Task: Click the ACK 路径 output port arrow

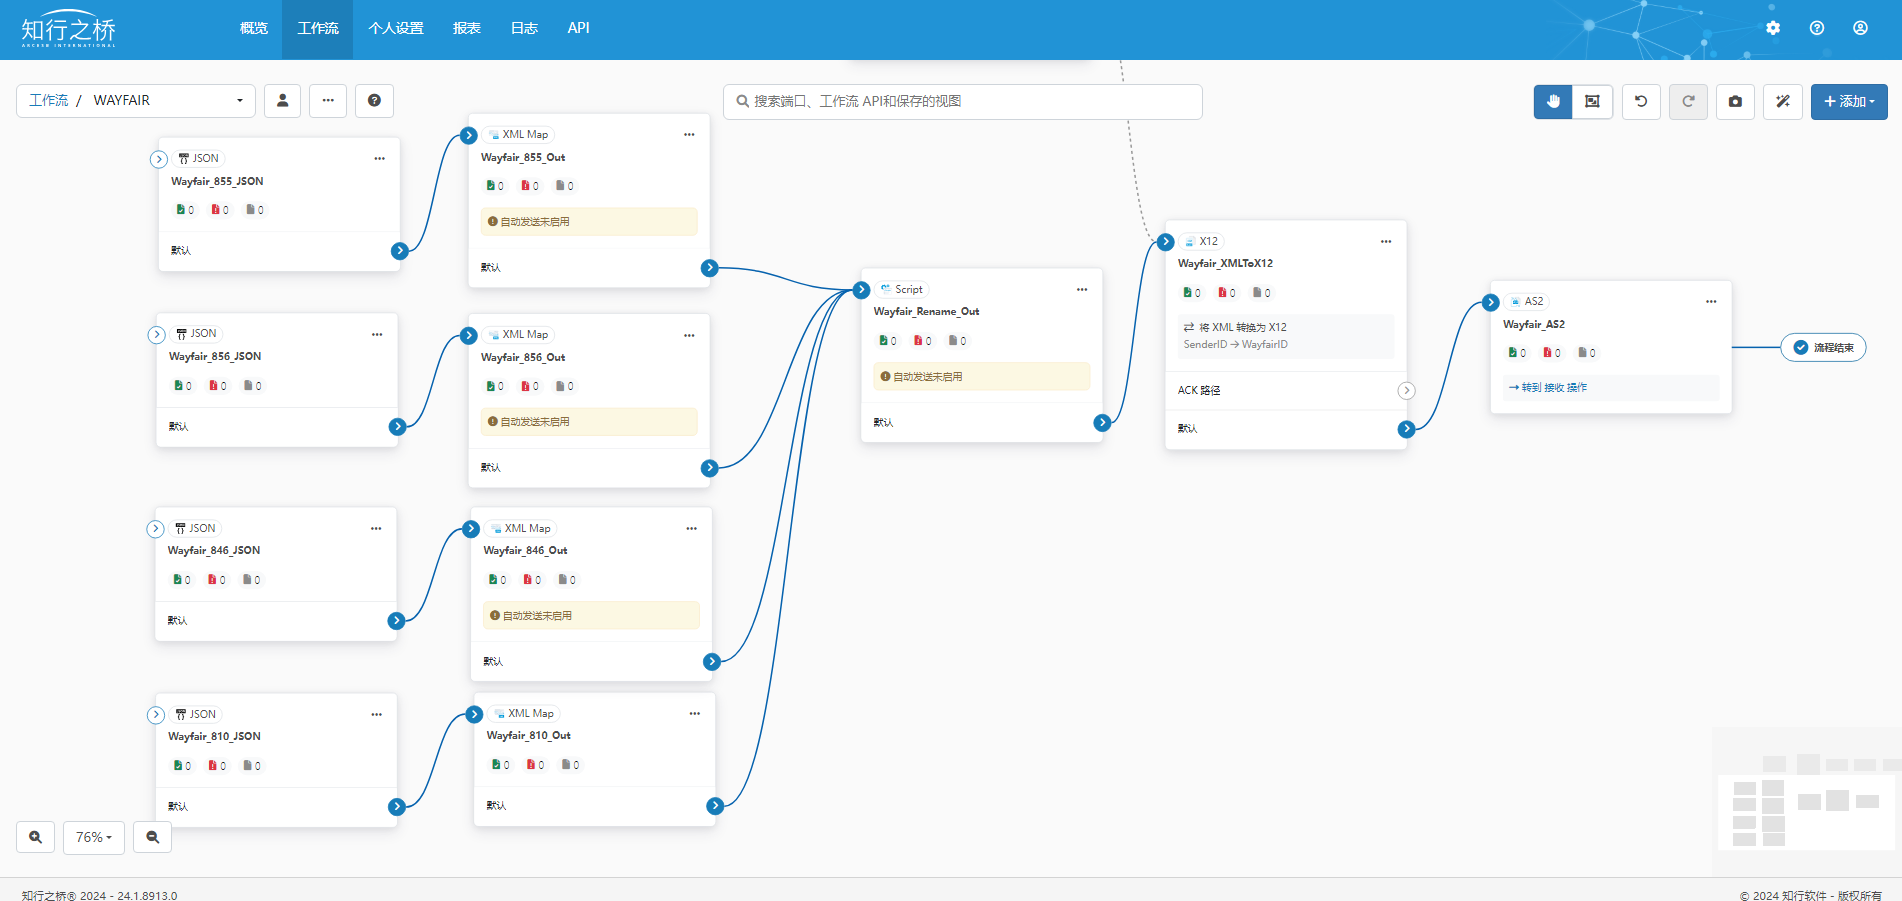Action: (x=1406, y=391)
